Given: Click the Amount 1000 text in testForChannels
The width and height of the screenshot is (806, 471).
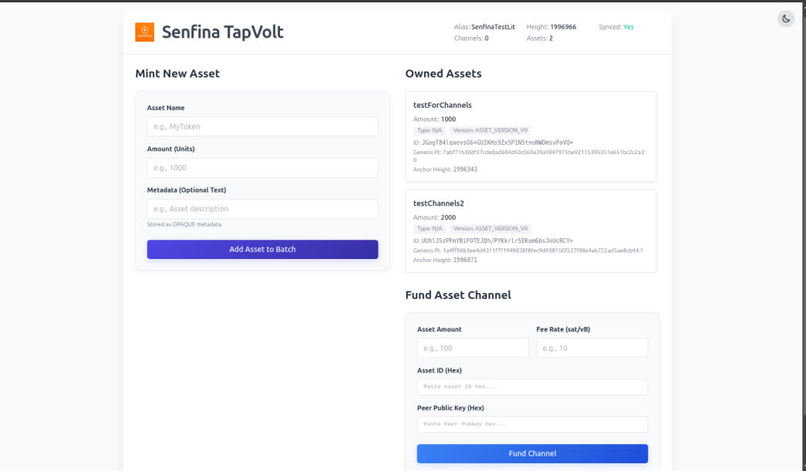Looking at the screenshot, I should tap(434, 119).
